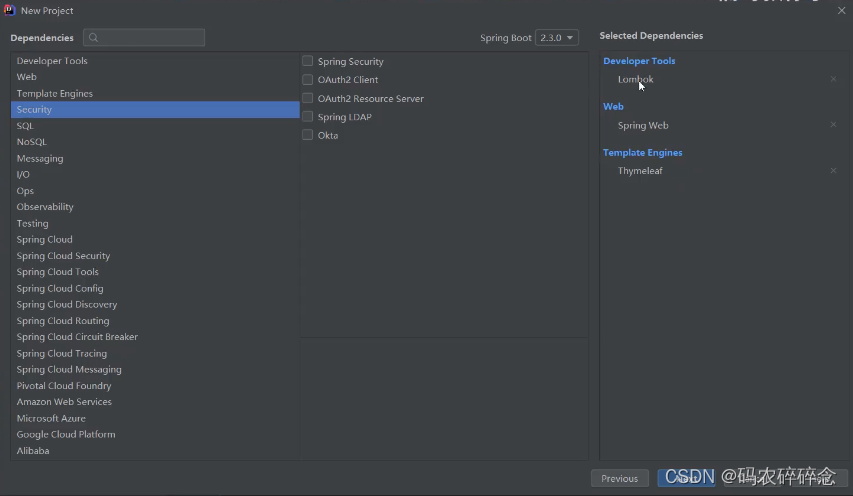
Task: Select the Spring Cloud category
Action: tap(155, 239)
